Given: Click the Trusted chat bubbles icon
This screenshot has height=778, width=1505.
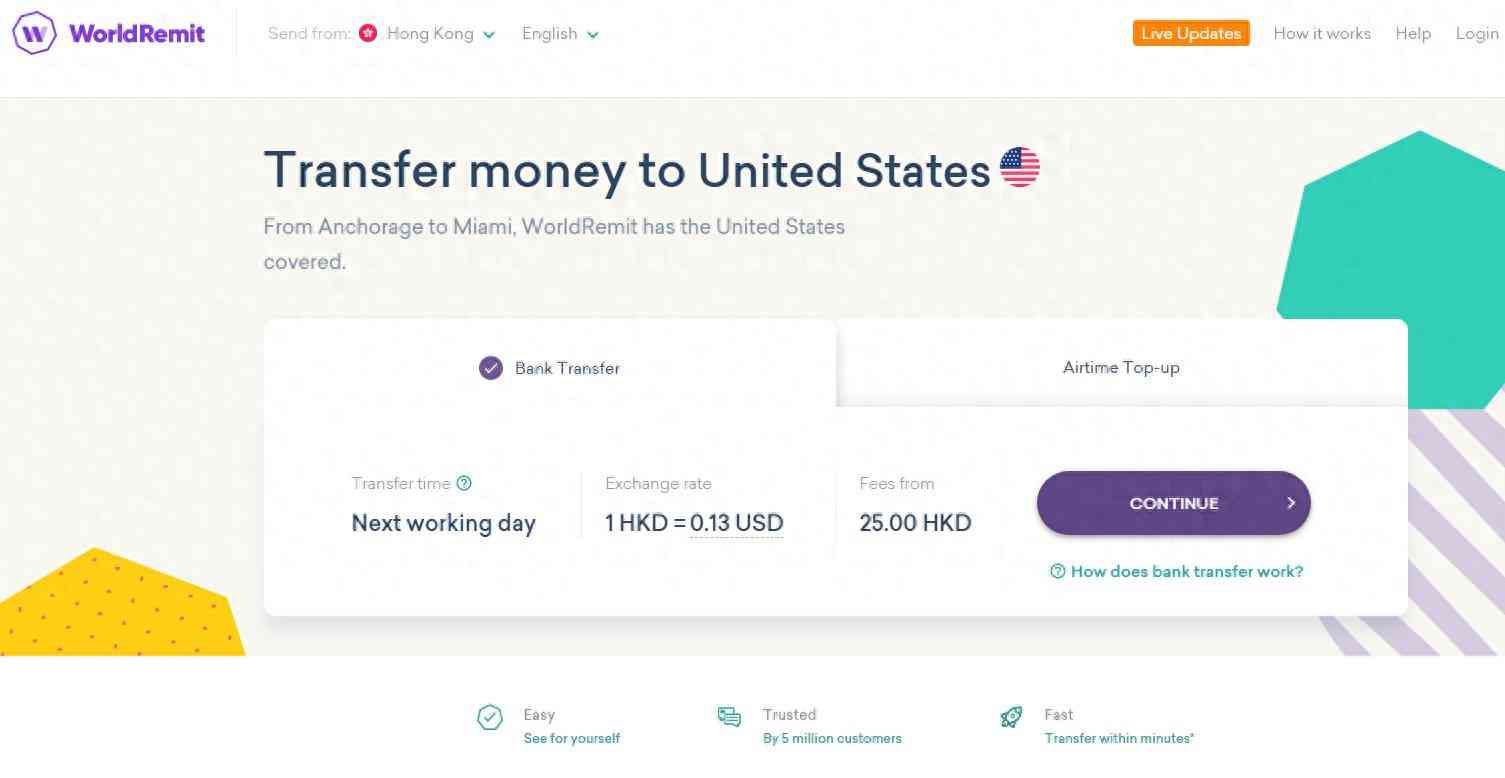Looking at the screenshot, I should tap(729, 716).
